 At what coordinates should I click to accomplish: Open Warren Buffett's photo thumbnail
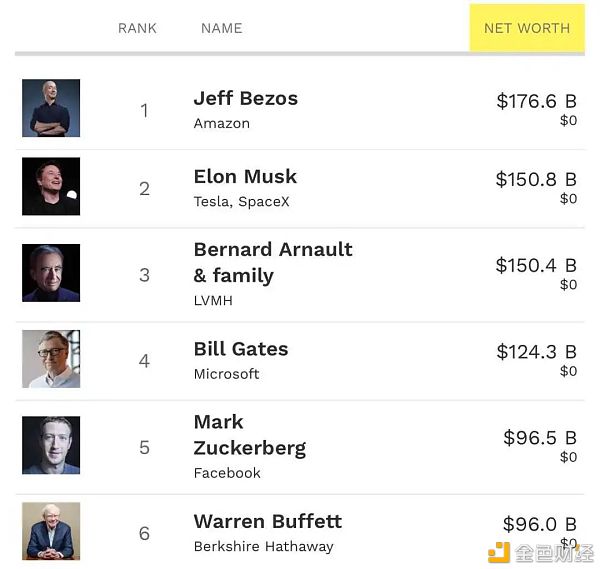pos(51,531)
